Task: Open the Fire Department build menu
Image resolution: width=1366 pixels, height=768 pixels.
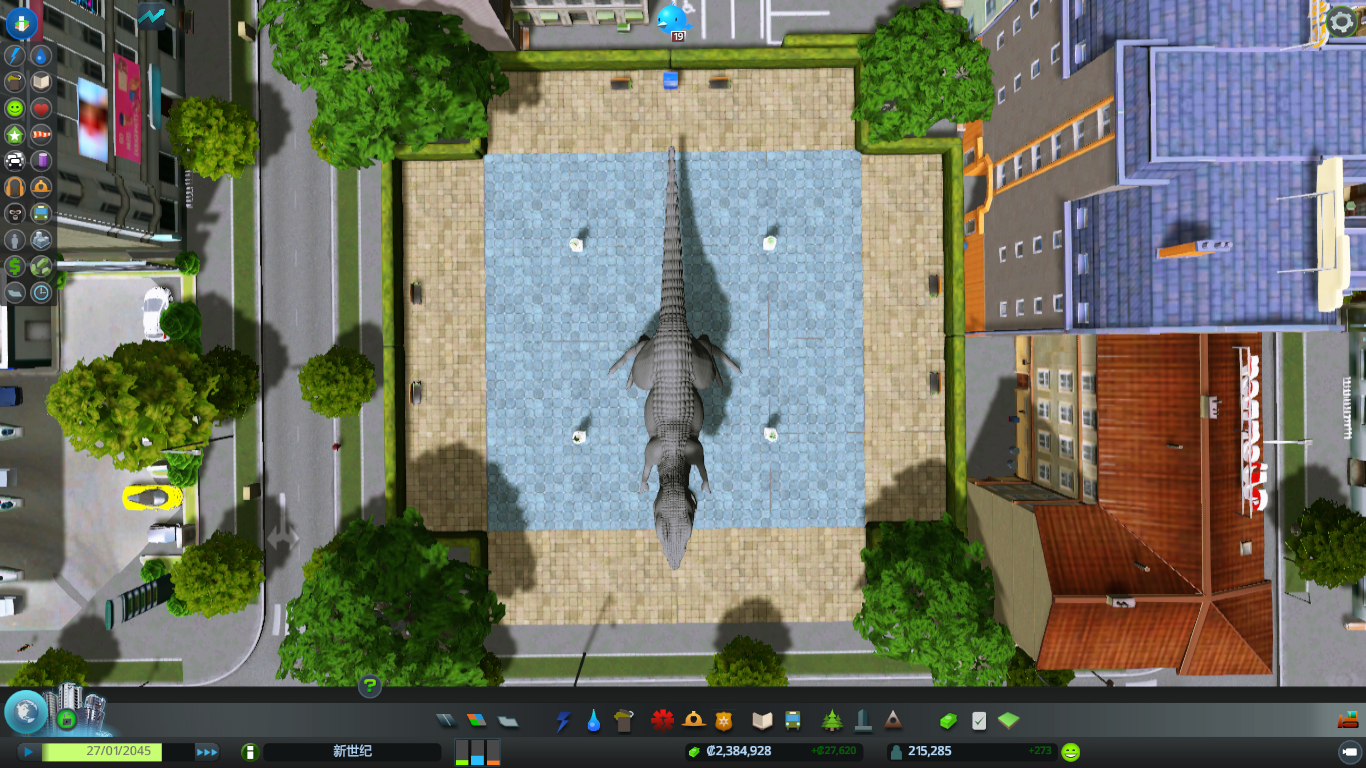Action: point(693,720)
